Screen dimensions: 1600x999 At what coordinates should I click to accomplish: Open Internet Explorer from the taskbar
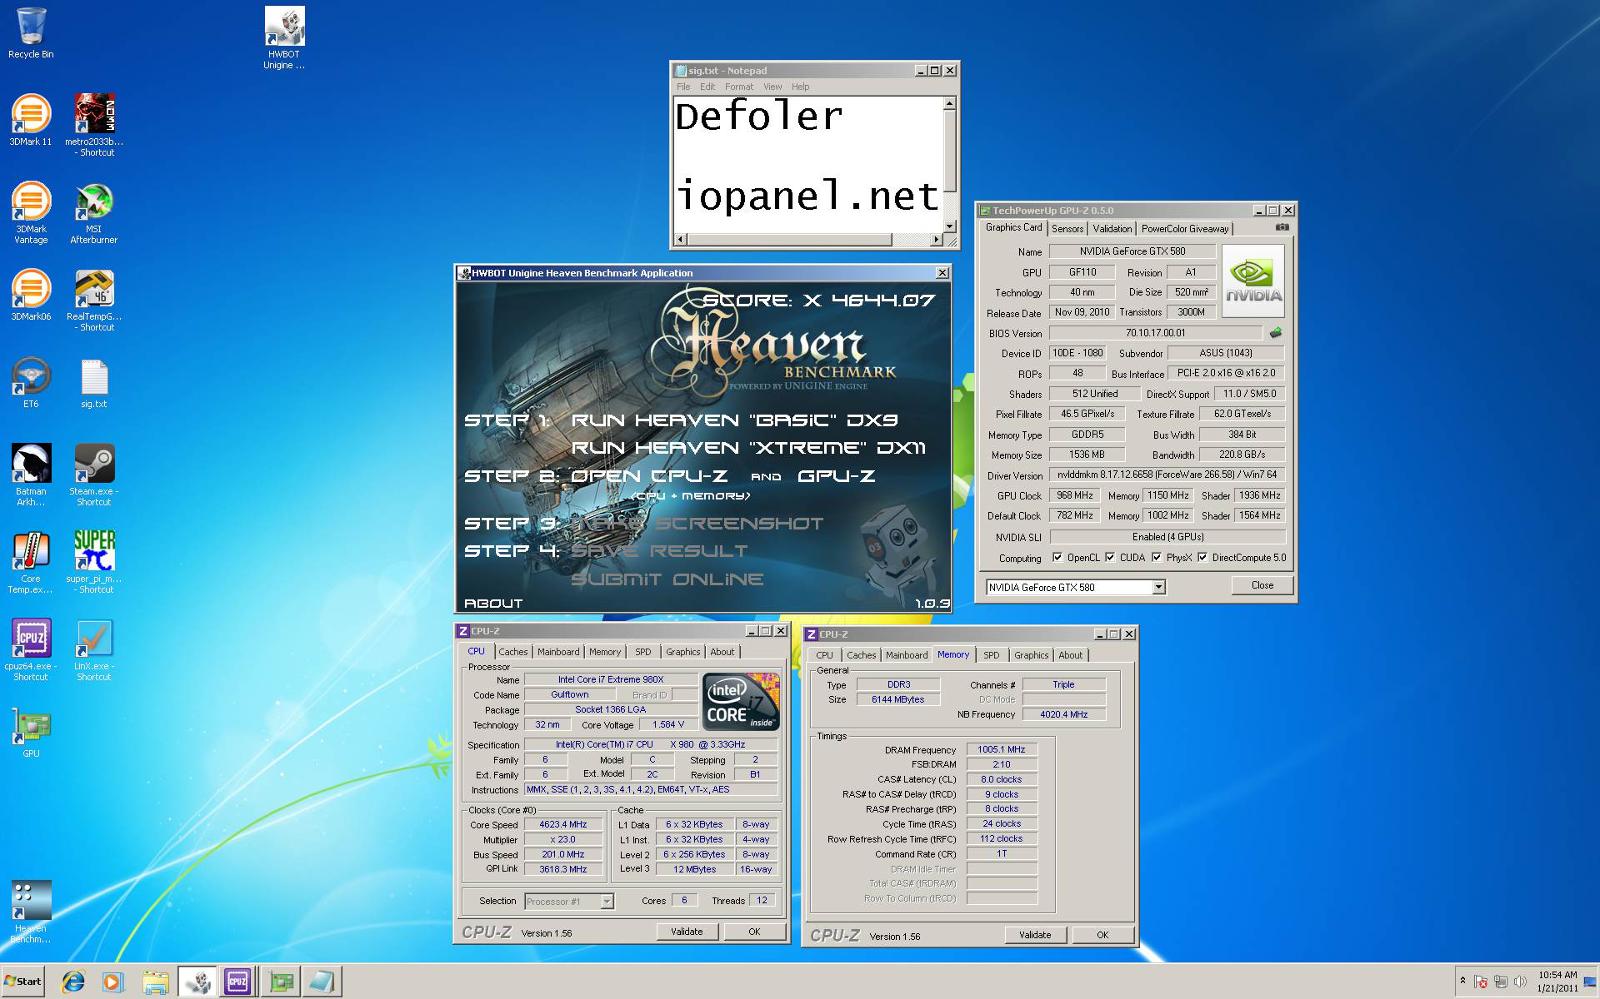point(72,982)
